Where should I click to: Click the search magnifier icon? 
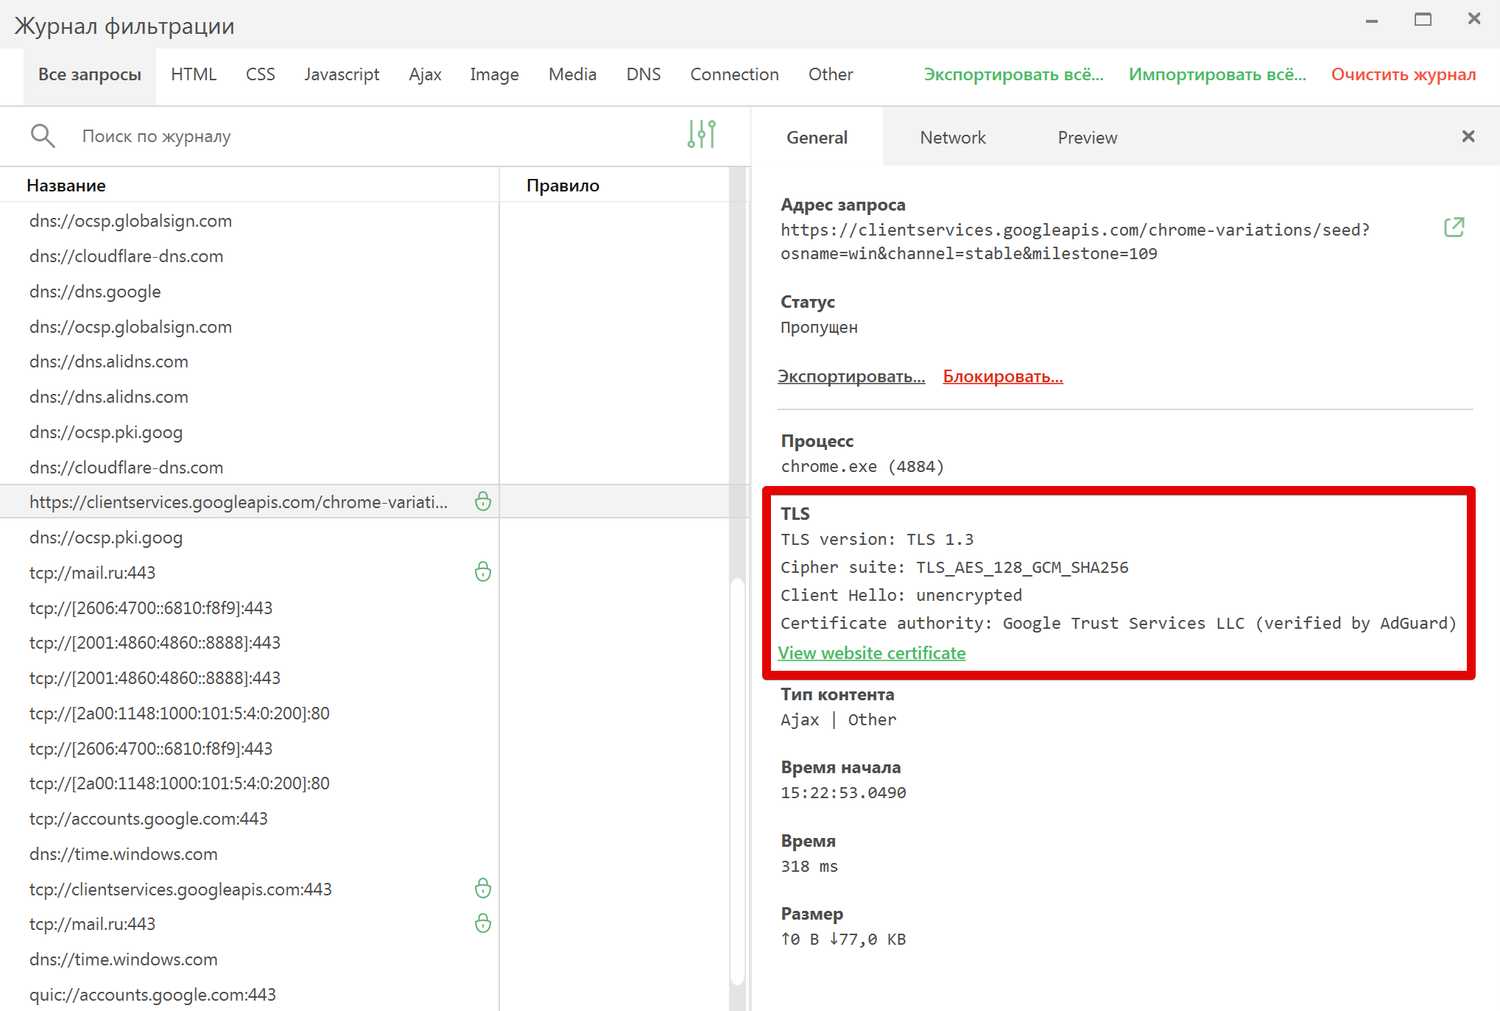(x=42, y=135)
